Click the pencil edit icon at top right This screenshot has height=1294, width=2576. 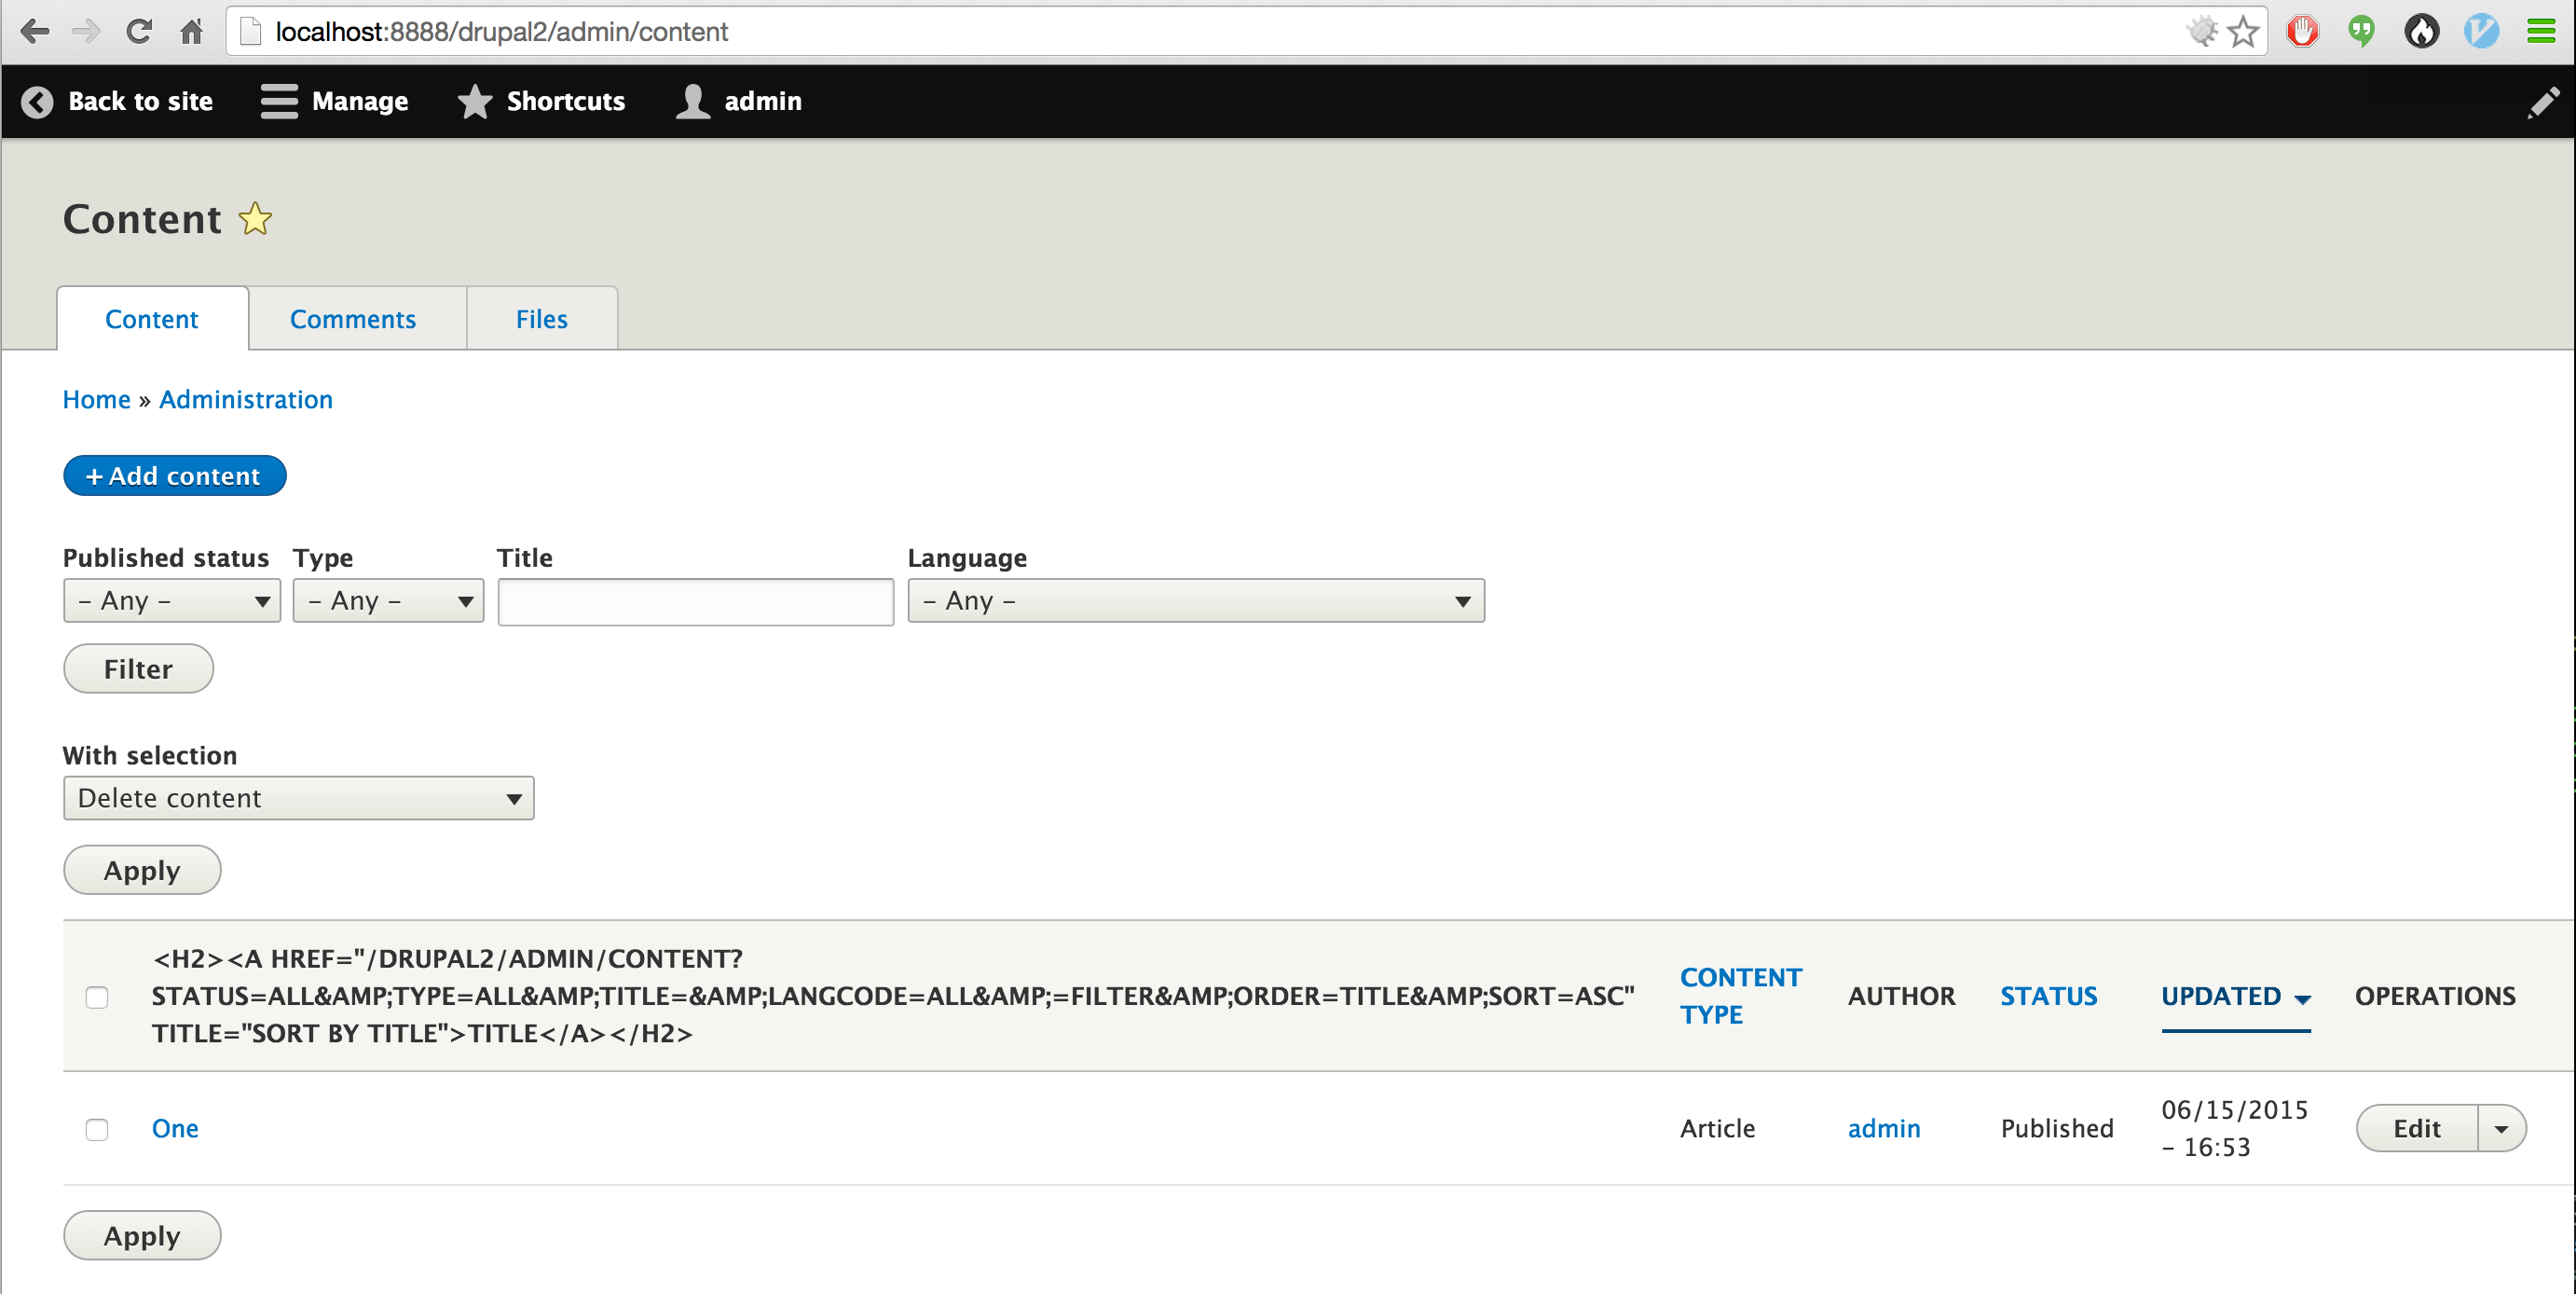point(2543,103)
